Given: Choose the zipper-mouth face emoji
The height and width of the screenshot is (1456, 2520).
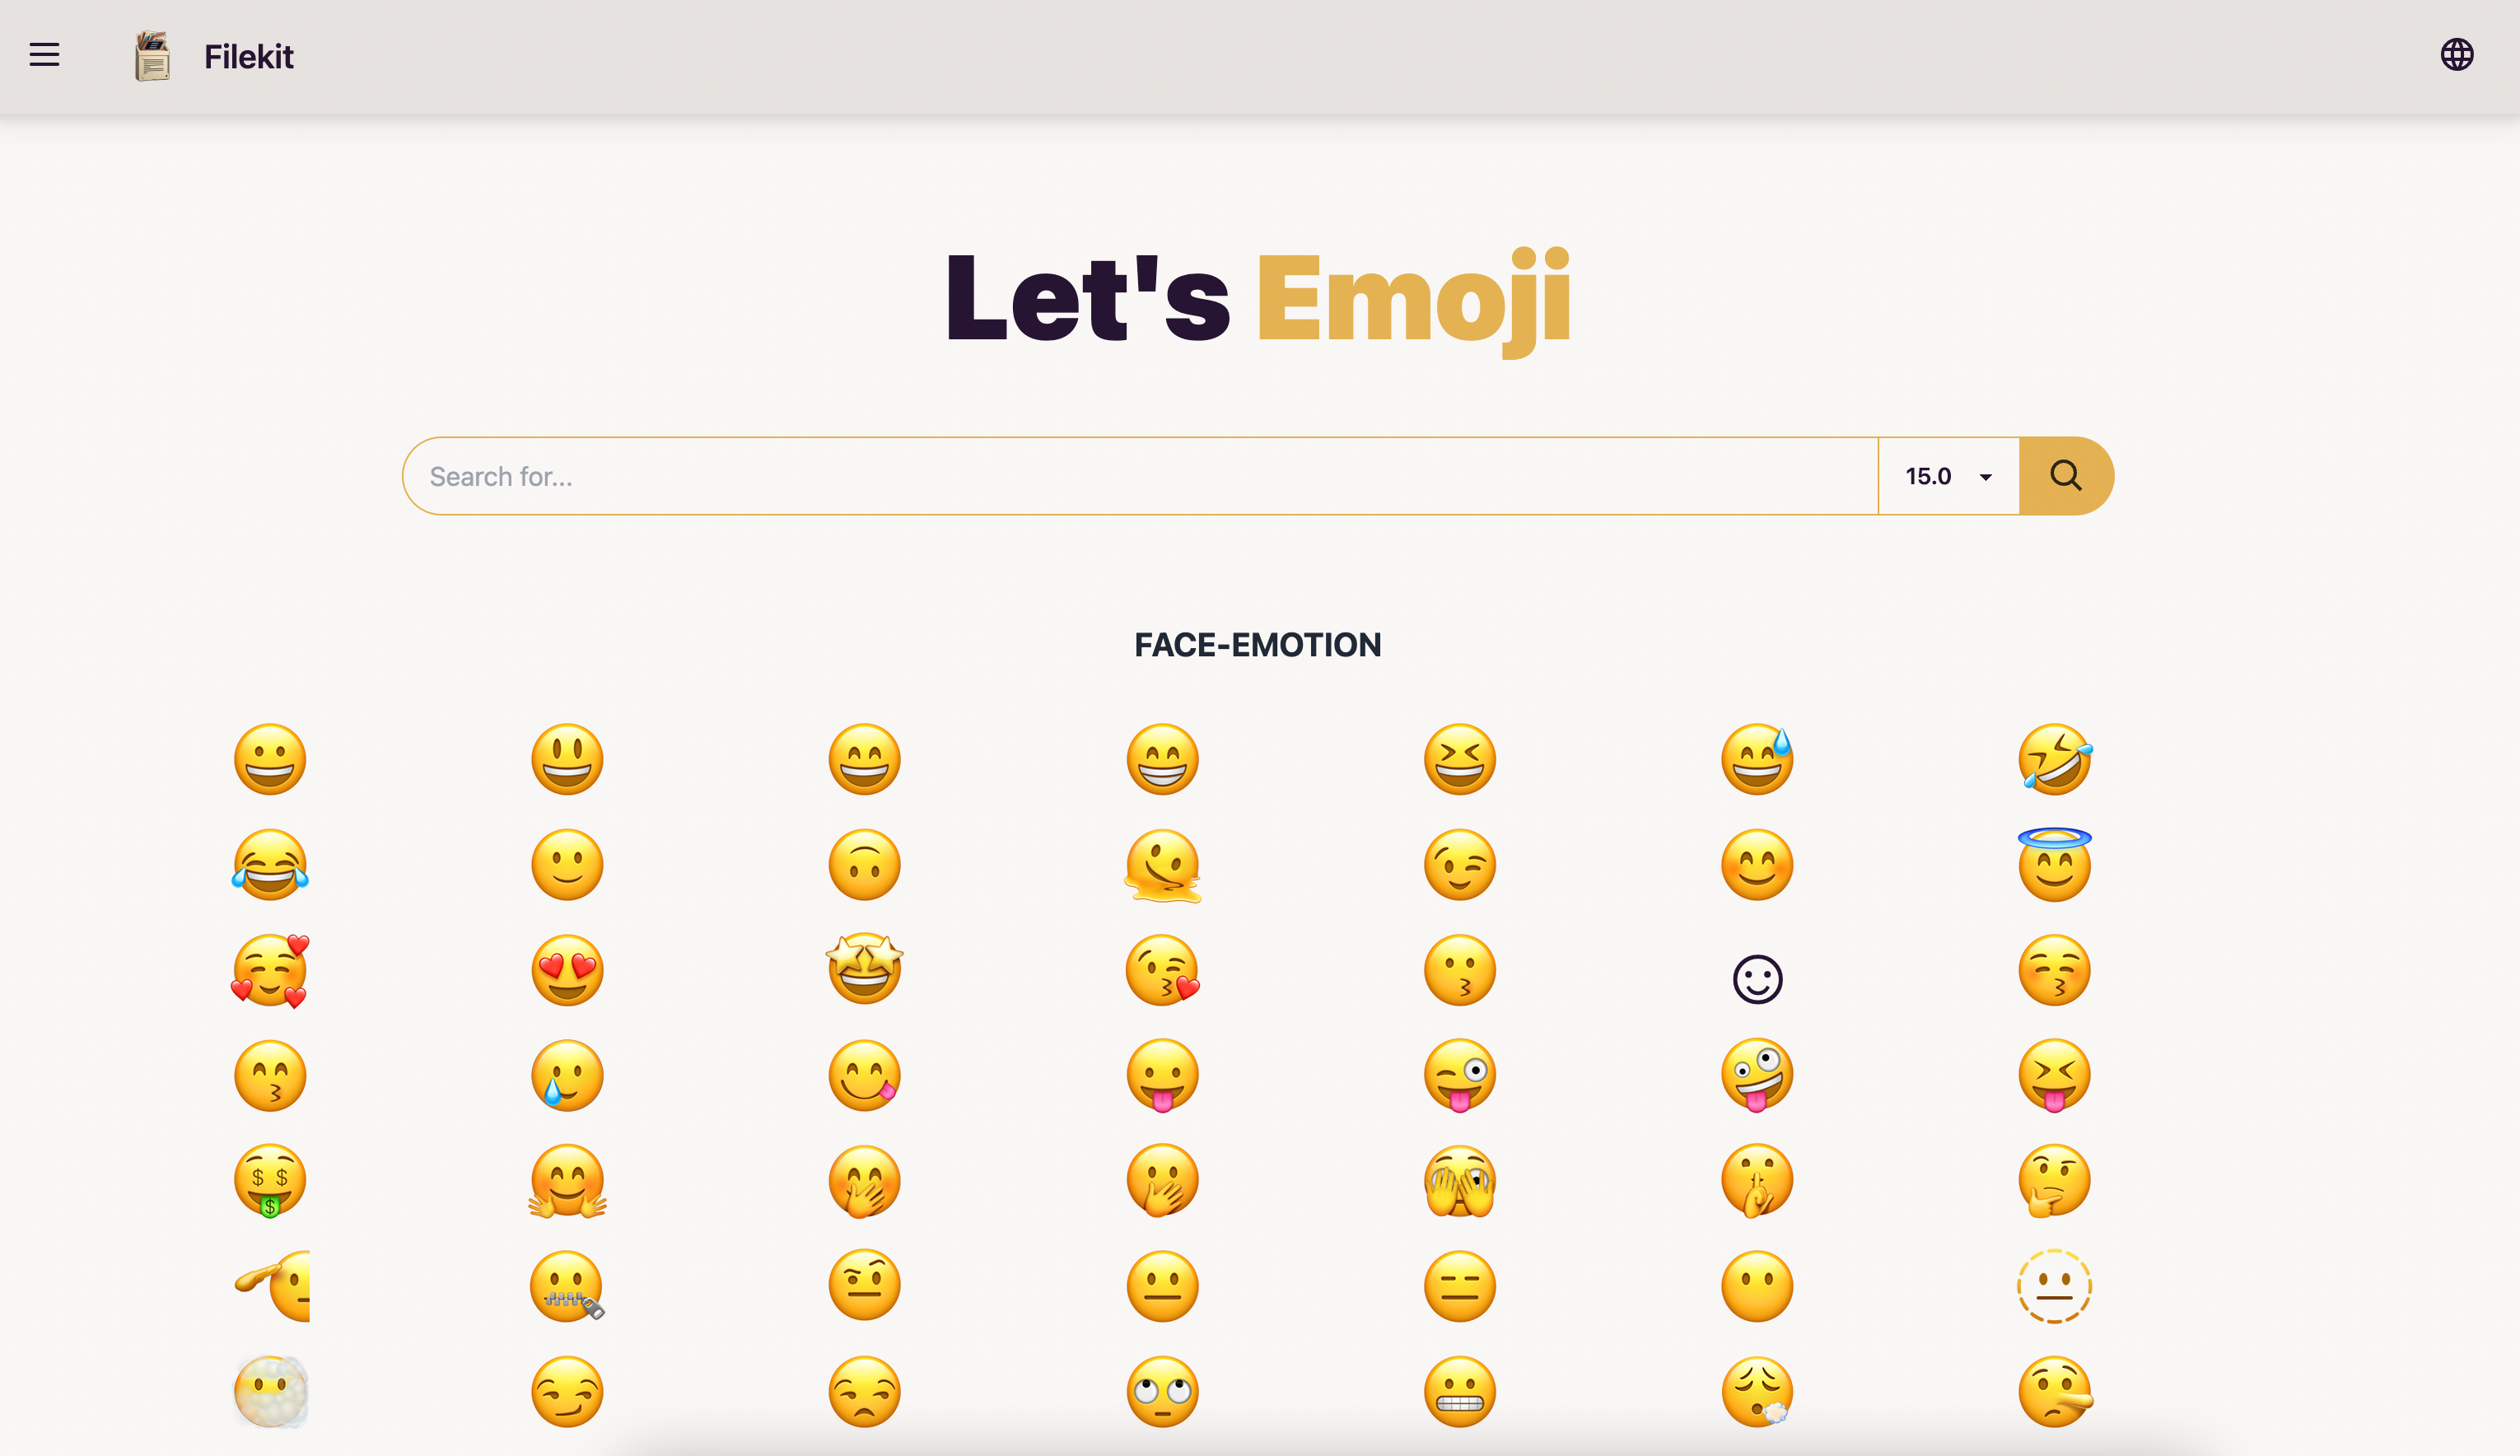Looking at the screenshot, I should pos(567,1286).
